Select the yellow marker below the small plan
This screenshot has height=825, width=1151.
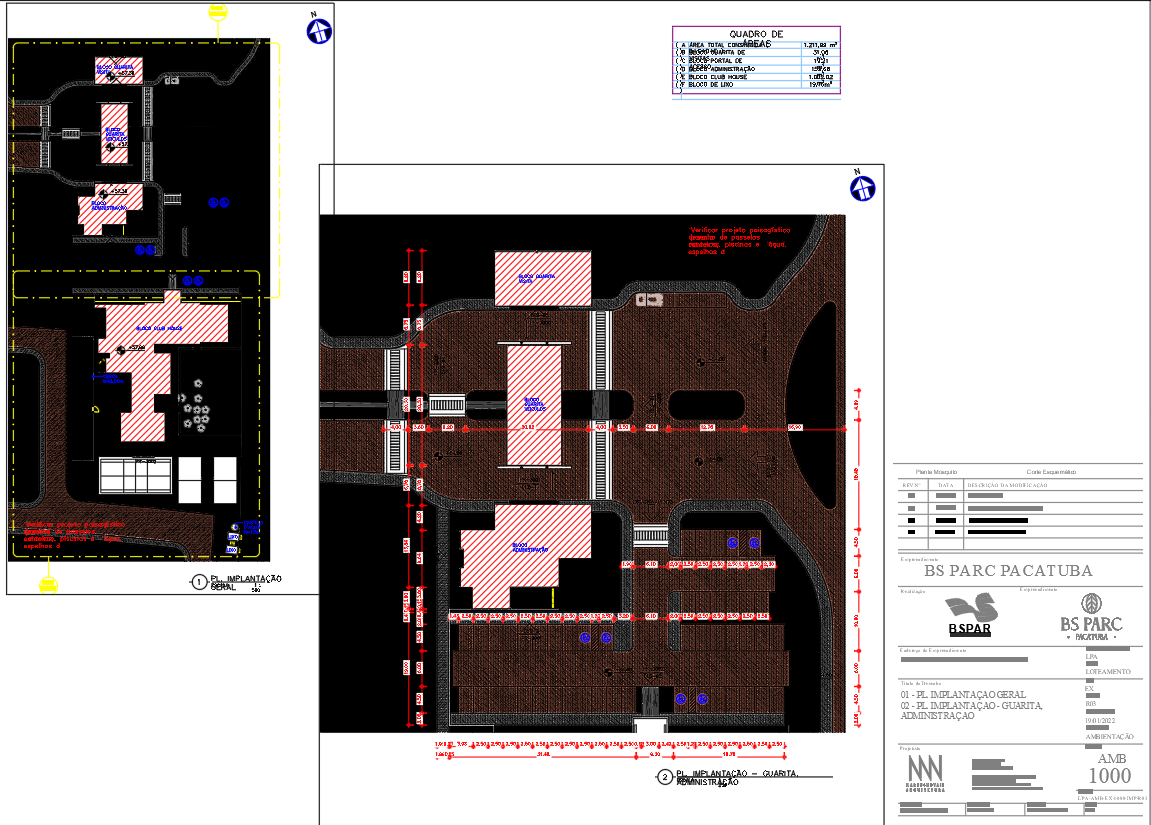[47, 584]
